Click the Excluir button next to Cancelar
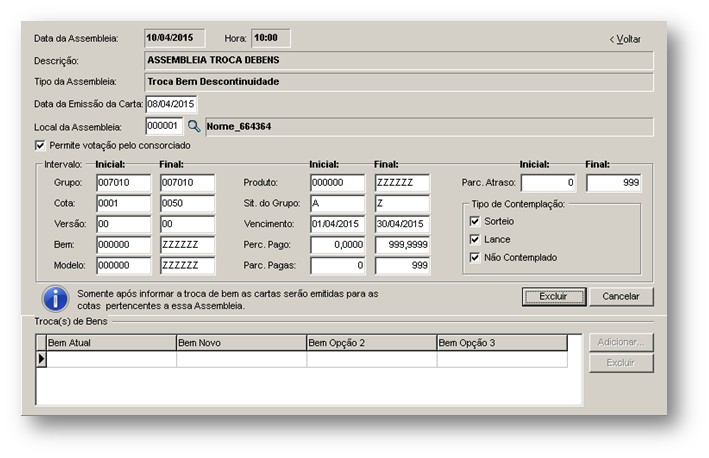The height and width of the screenshot is (458, 709). tap(554, 297)
